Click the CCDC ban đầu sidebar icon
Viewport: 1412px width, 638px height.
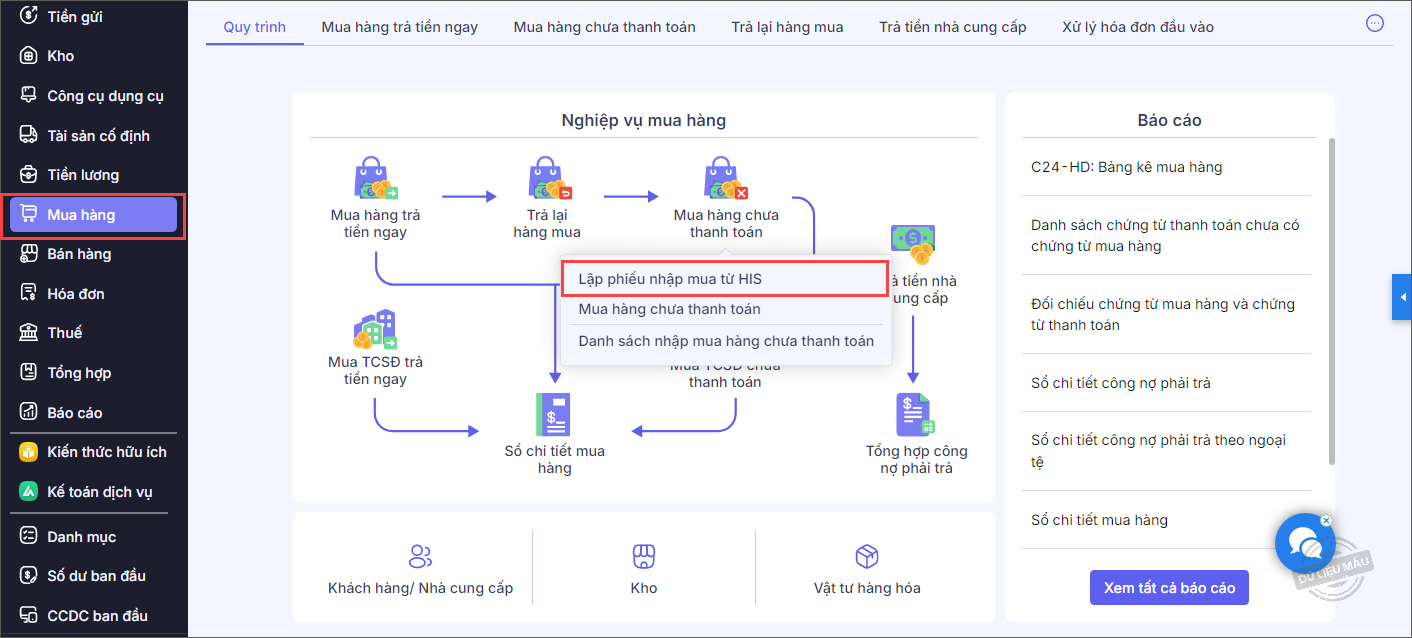tap(29, 615)
